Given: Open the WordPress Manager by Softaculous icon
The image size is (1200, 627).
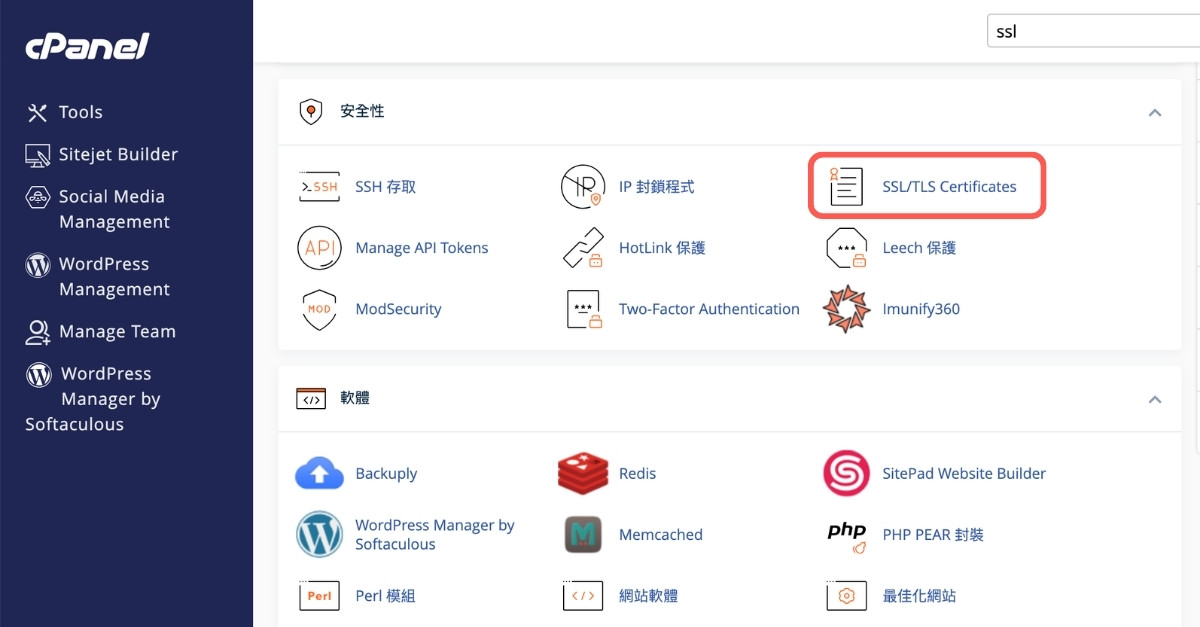Looking at the screenshot, I should pos(319,534).
